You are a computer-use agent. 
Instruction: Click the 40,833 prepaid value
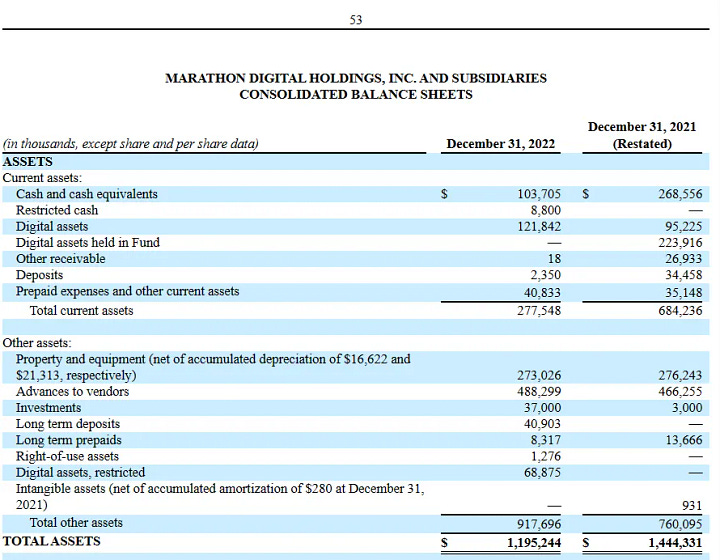(x=542, y=292)
